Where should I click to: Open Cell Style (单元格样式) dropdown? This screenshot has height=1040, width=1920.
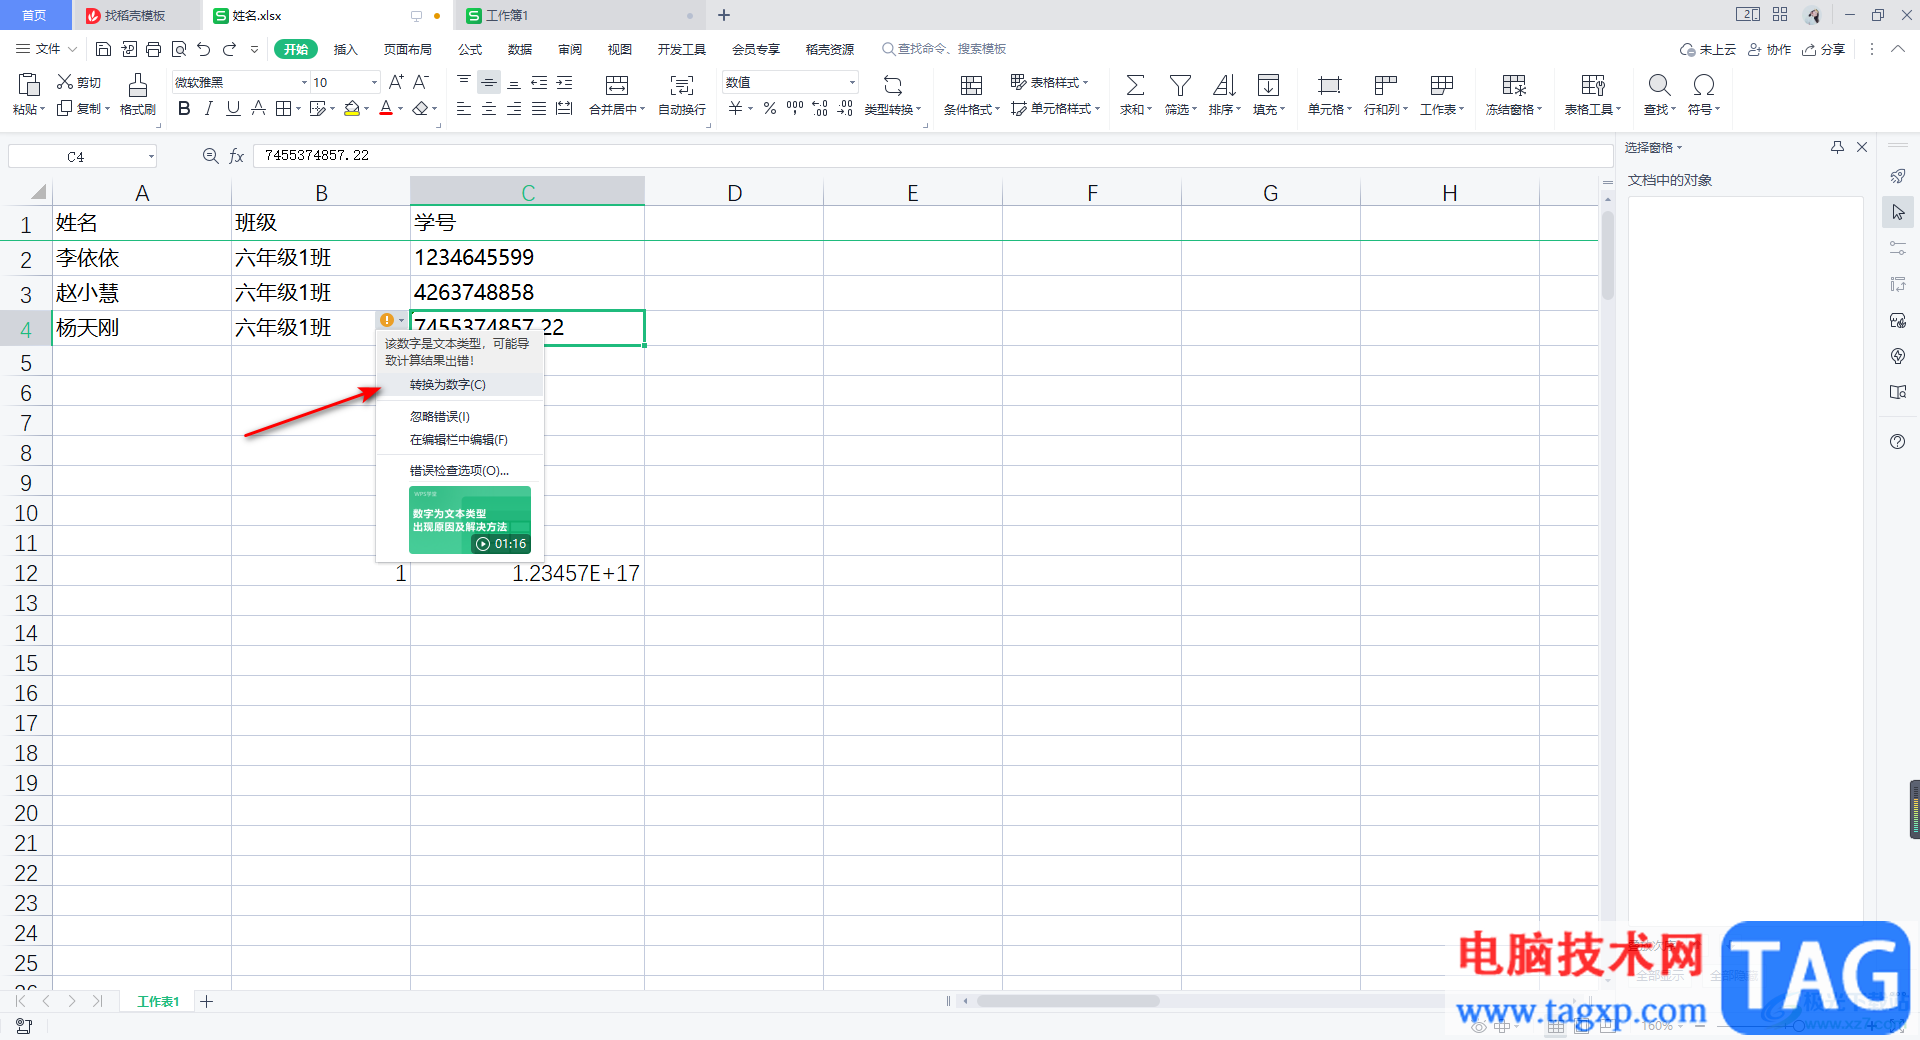(1055, 108)
